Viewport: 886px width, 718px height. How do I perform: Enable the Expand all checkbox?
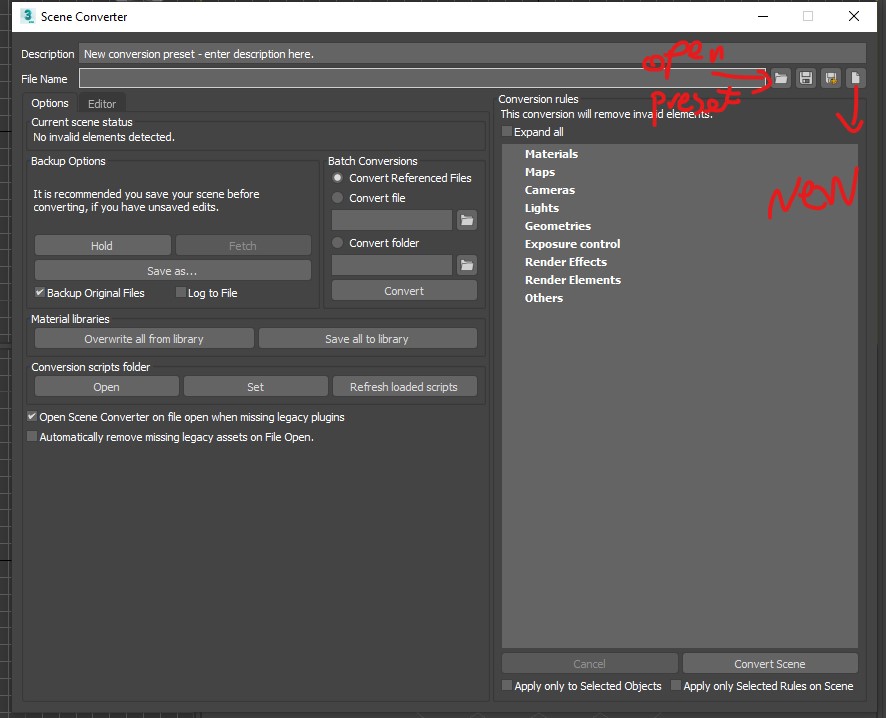[507, 132]
